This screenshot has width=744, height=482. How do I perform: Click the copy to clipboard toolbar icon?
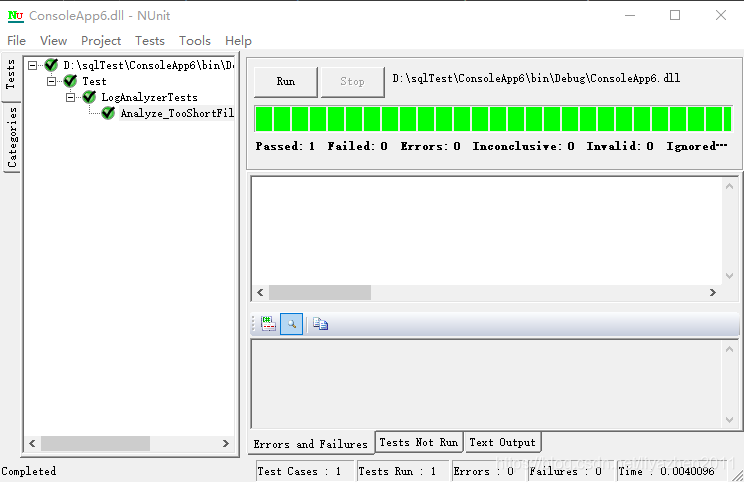pos(320,324)
